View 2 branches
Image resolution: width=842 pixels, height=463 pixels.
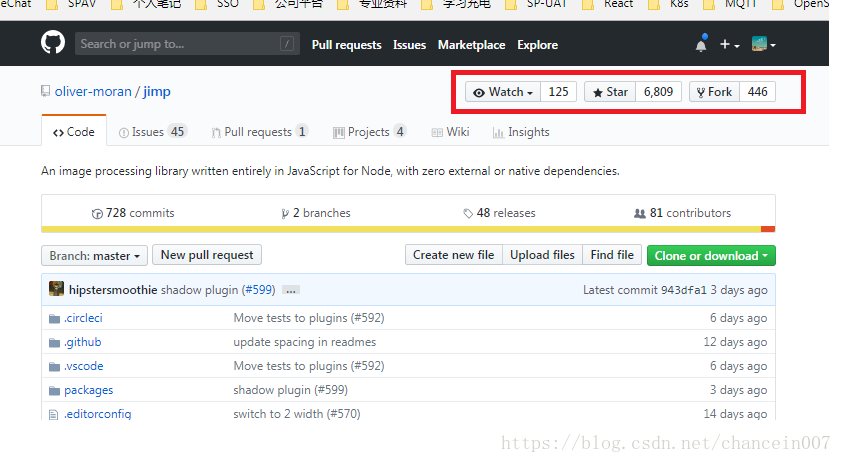[x=316, y=213]
